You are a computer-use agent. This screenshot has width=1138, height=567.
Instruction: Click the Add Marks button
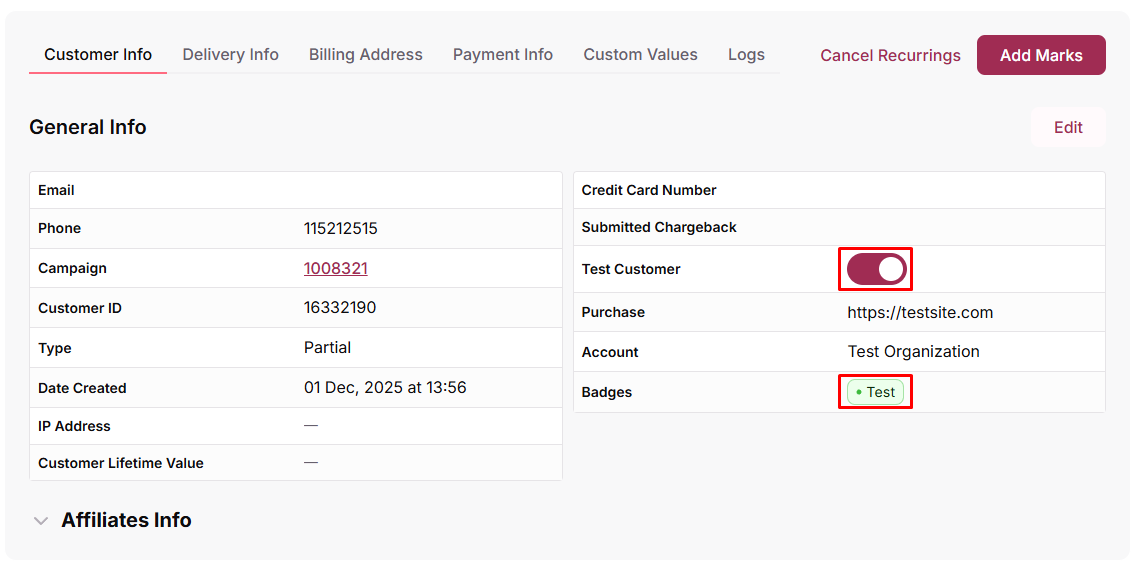tap(1041, 55)
